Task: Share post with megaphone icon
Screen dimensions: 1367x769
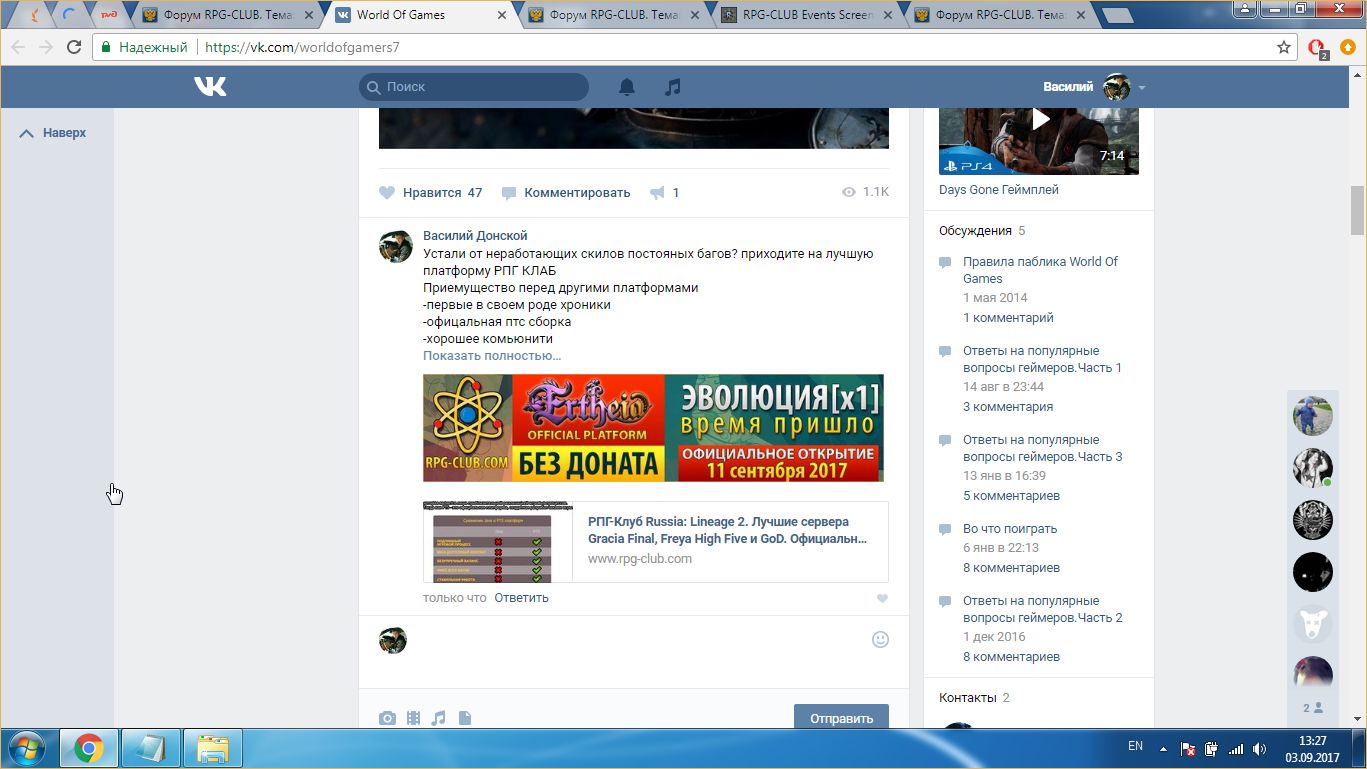Action: [658, 192]
